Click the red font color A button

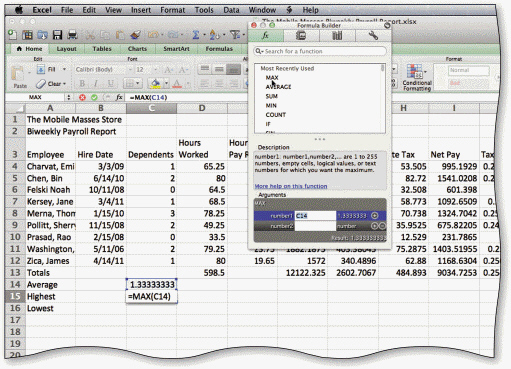[177, 83]
